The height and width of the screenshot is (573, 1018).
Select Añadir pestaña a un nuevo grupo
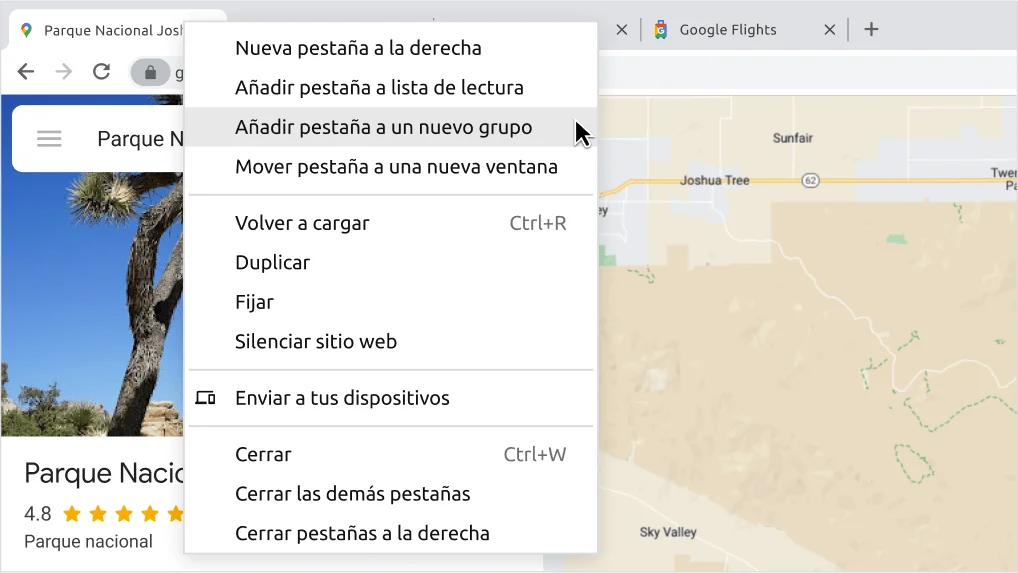390,127
